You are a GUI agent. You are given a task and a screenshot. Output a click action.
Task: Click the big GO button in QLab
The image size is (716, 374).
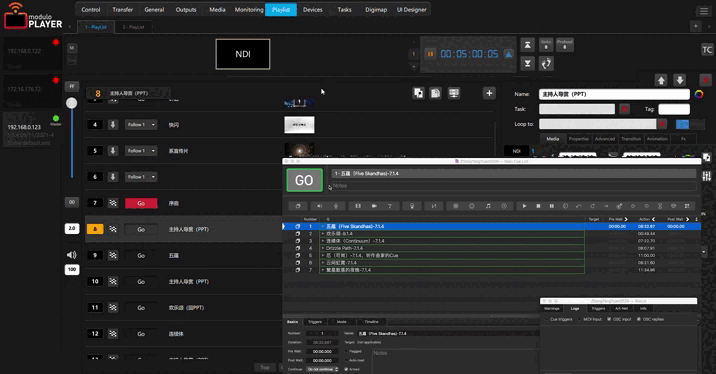304,180
